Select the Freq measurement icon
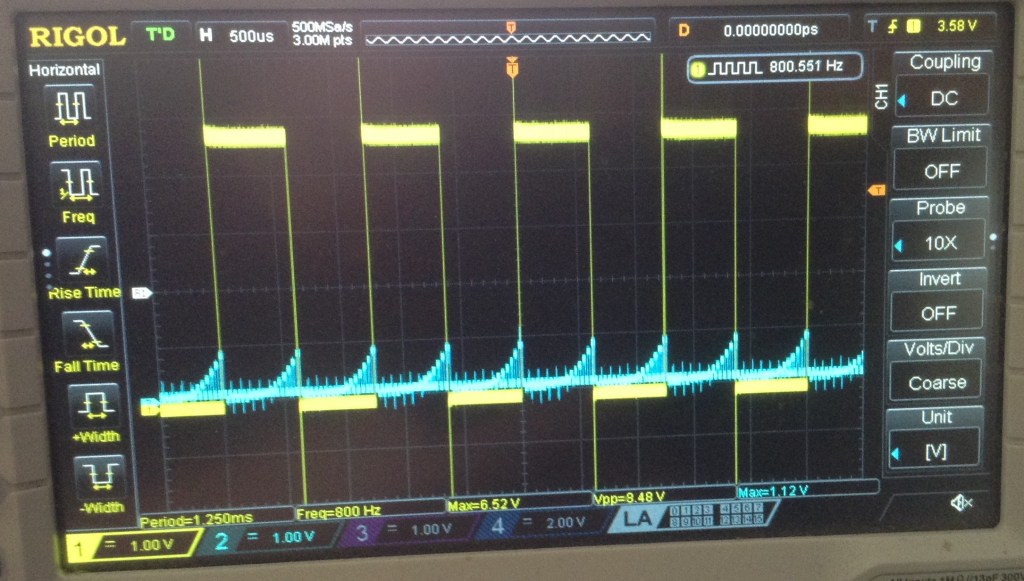The width and height of the screenshot is (1024, 581). point(78,182)
